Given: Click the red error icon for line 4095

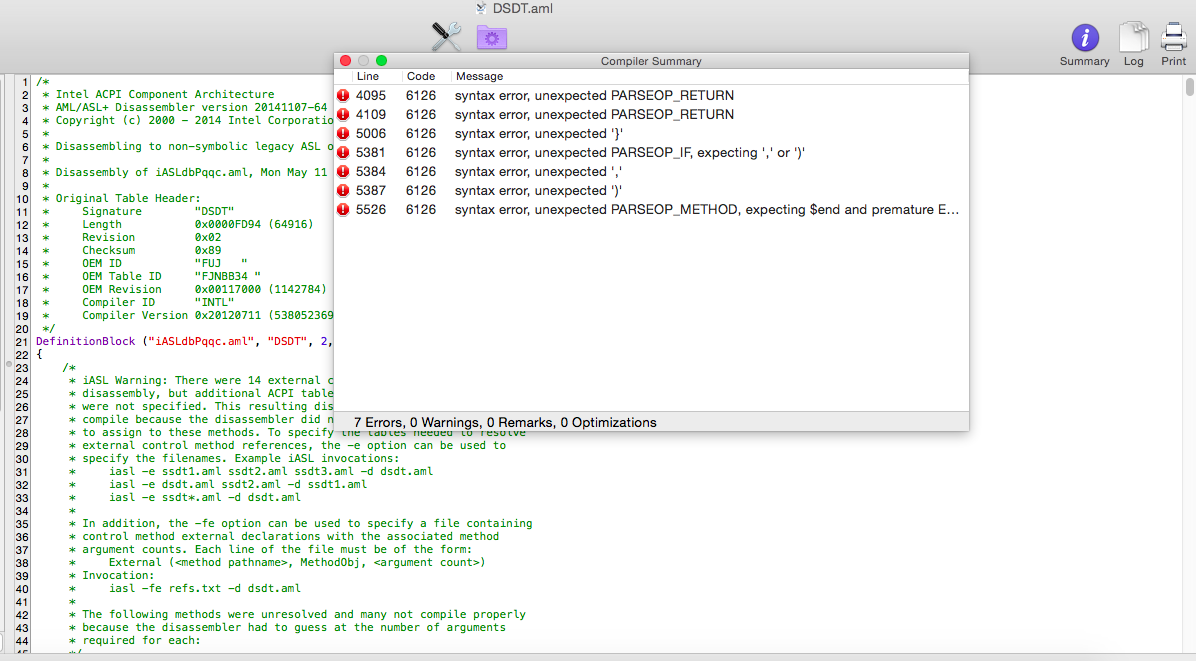Looking at the screenshot, I should [x=343, y=96].
